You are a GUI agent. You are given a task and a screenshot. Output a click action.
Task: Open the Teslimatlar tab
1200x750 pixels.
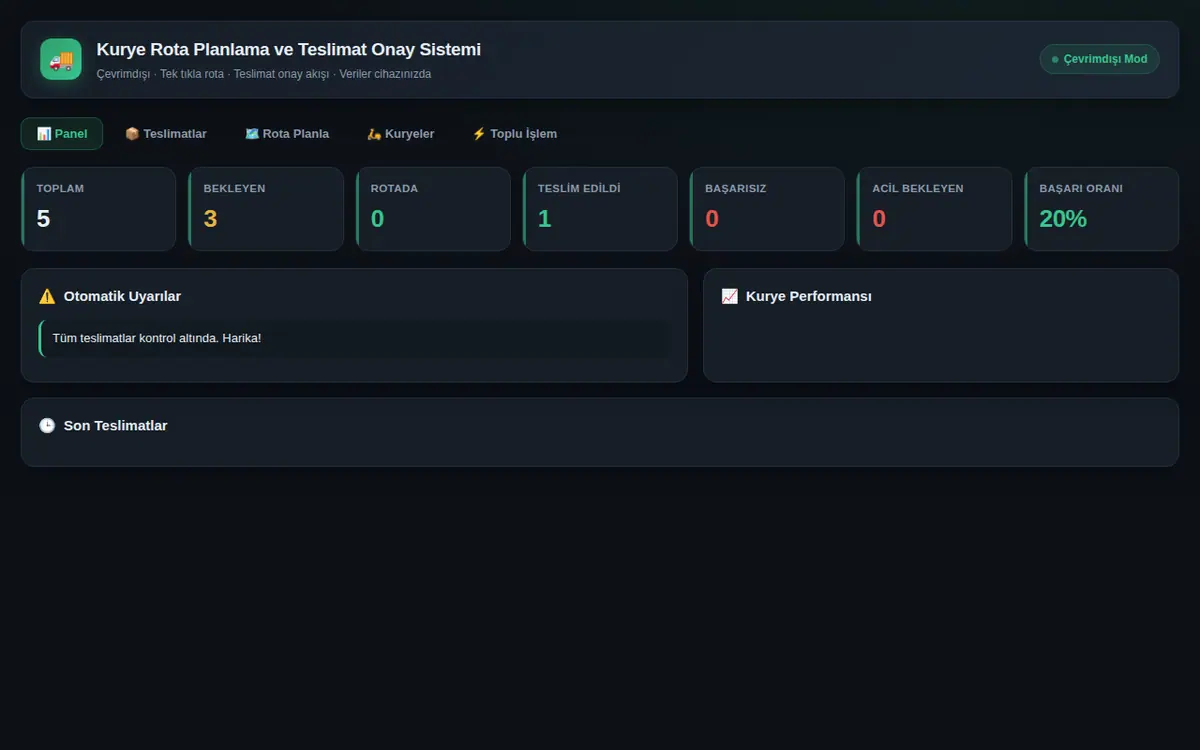(x=166, y=133)
